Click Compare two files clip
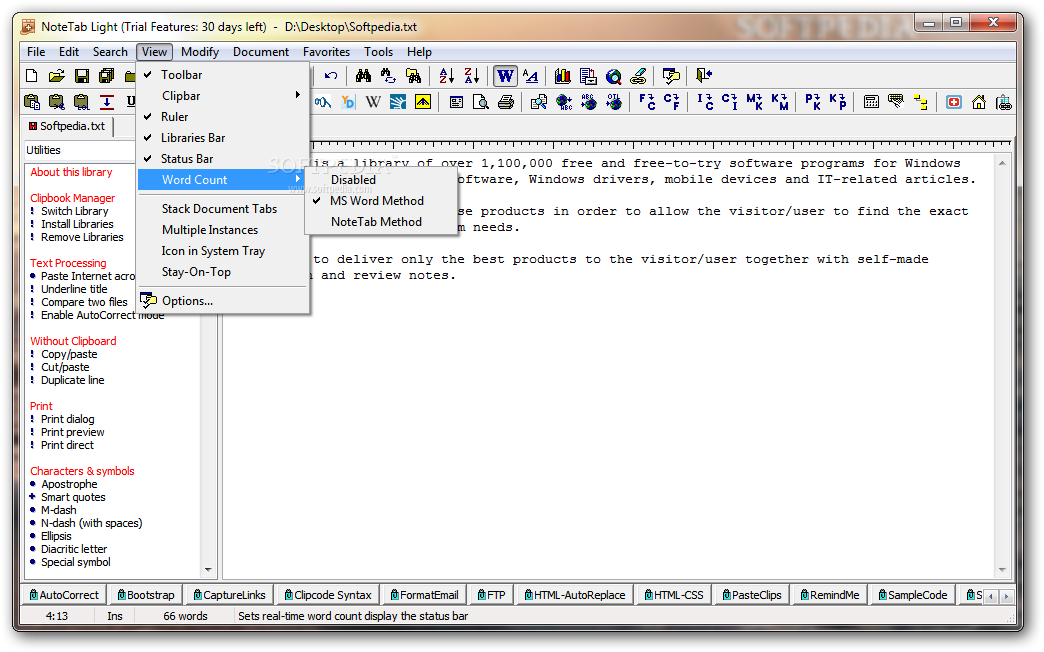Image resolution: width=1044 pixels, height=652 pixels. point(84,302)
